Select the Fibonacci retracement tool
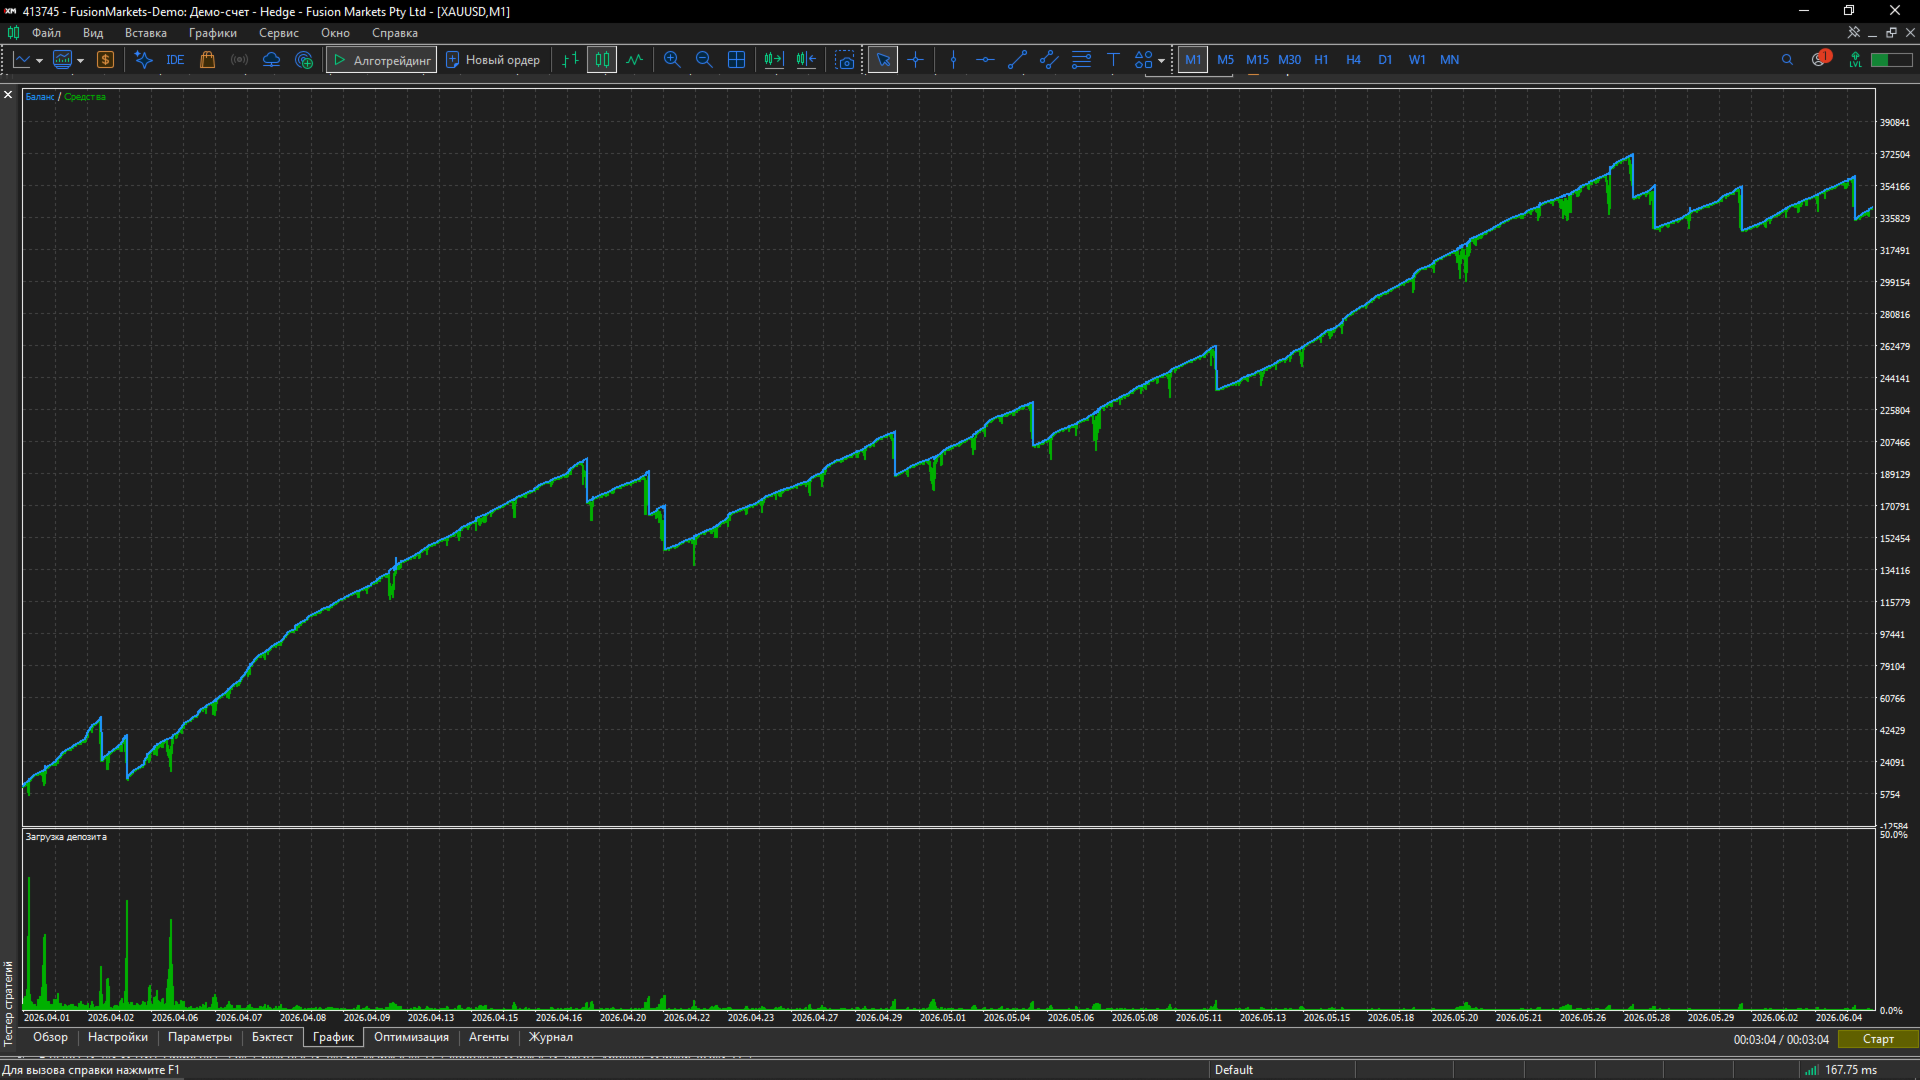This screenshot has width=1920, height=1080. coord(1081,60)
